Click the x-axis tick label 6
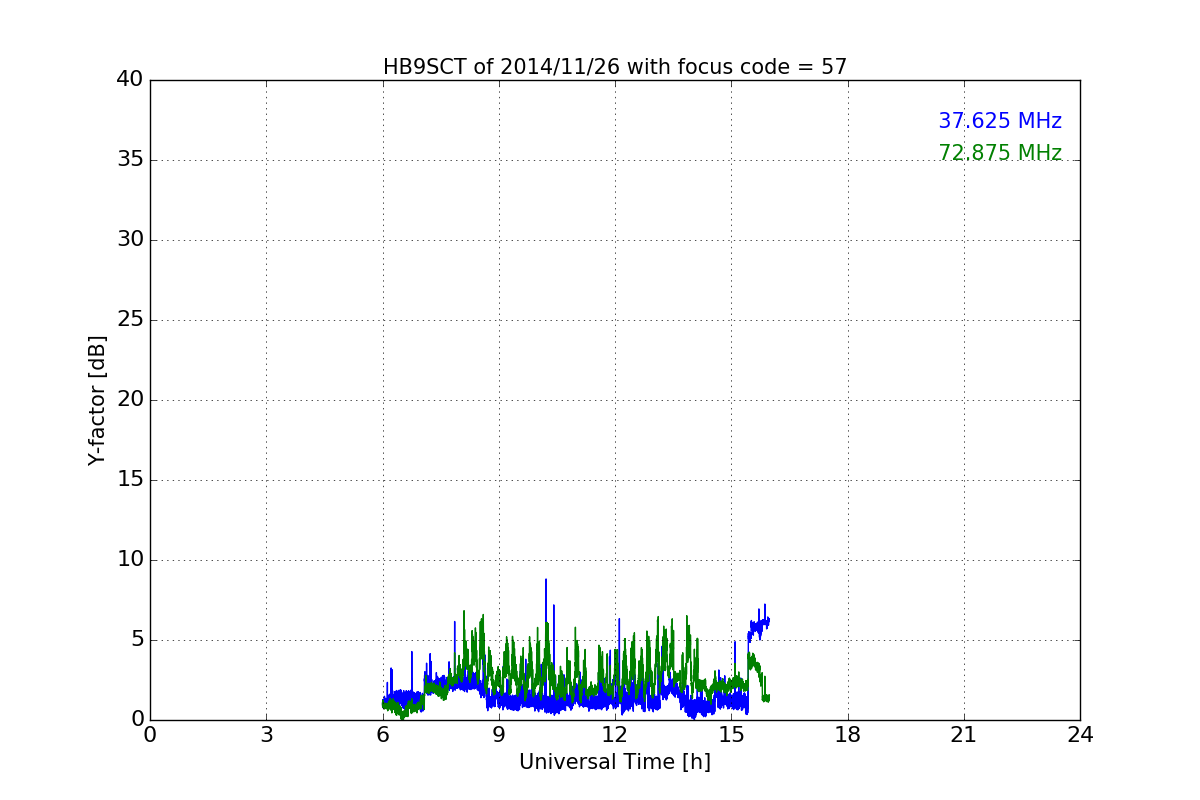Viewport: 1200px width, 800px height. click(383, 735)
